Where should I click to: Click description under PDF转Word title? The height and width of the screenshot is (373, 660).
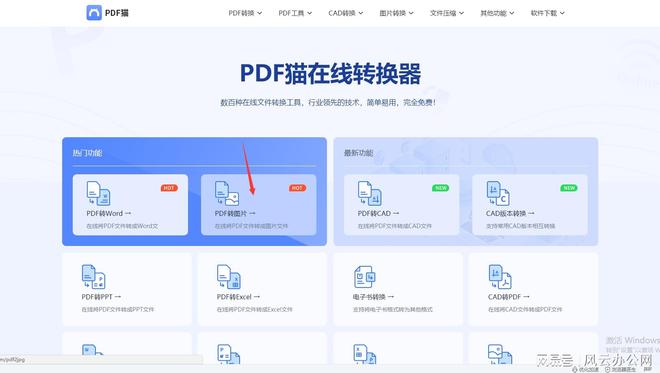point(122,226)
